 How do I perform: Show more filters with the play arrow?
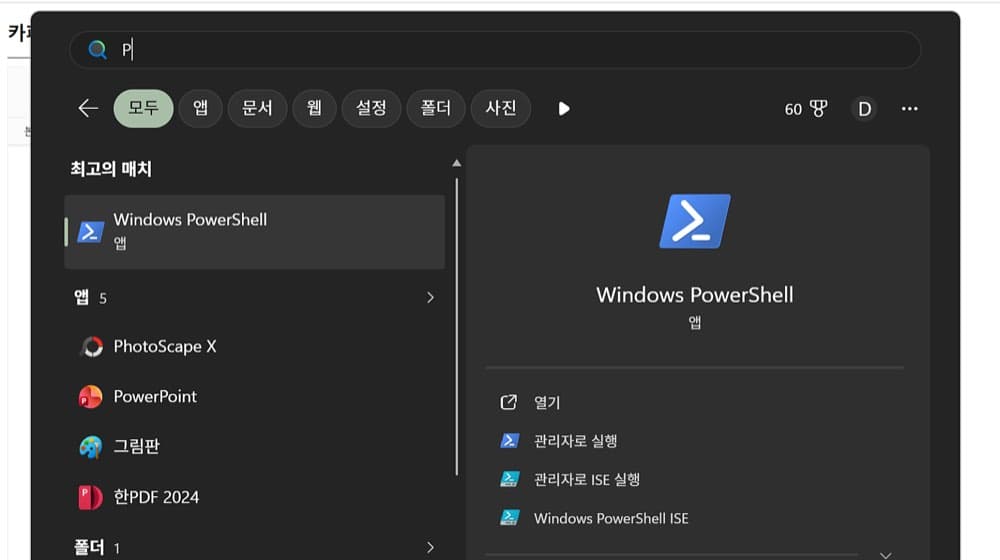click(564, 109)
